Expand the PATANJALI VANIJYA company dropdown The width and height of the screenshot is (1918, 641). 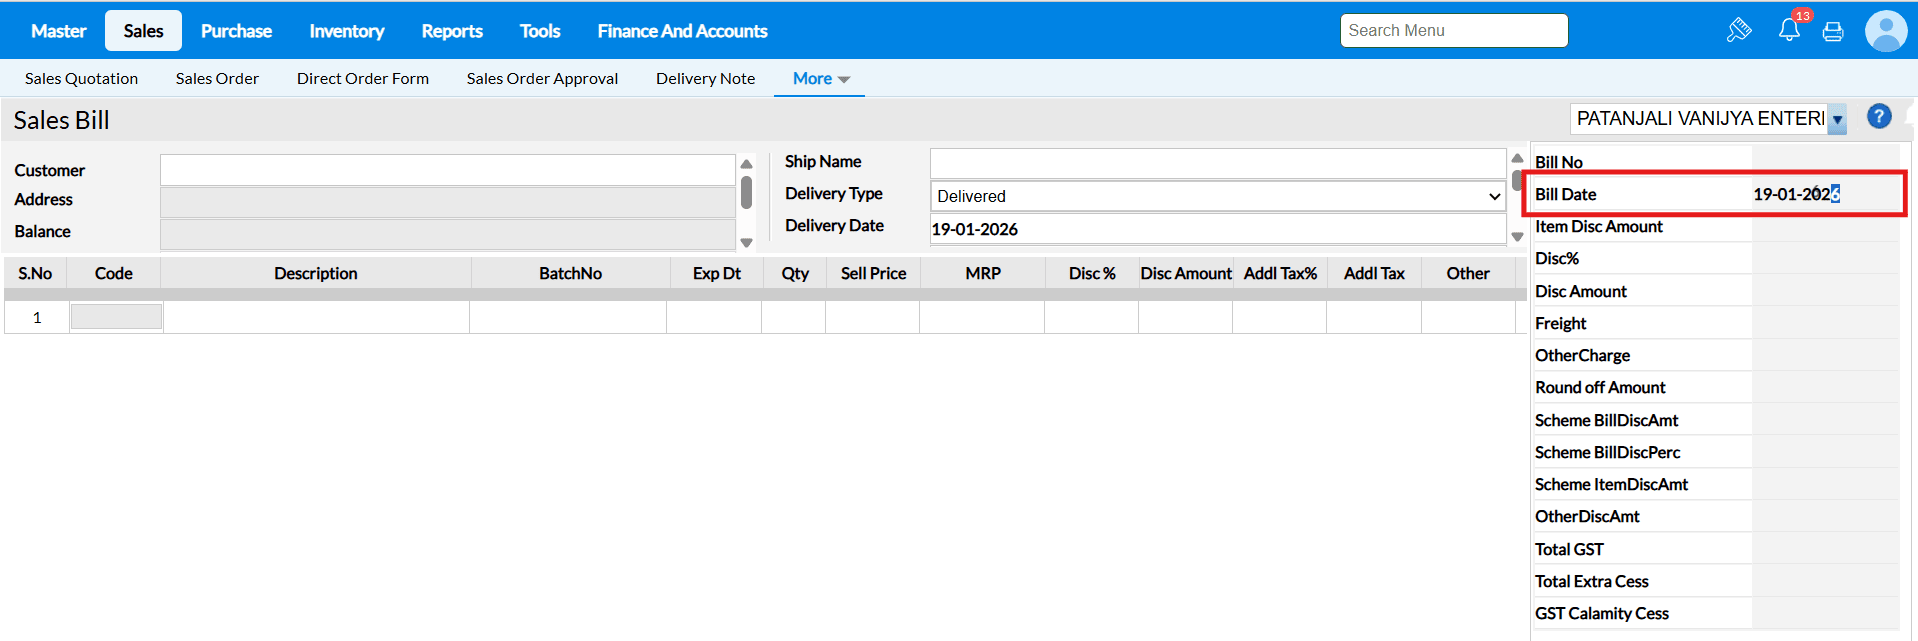pos(1837,119)
